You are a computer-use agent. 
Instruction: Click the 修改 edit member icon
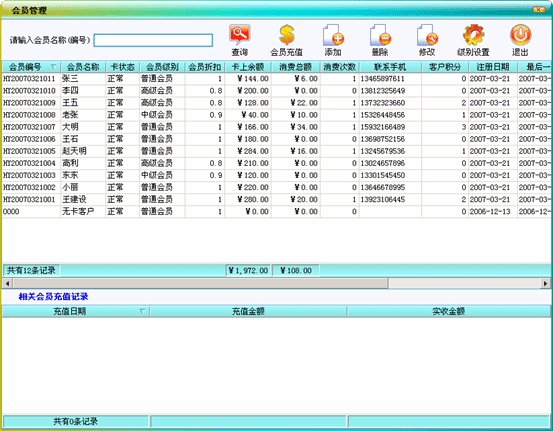(x=427, y=34)
